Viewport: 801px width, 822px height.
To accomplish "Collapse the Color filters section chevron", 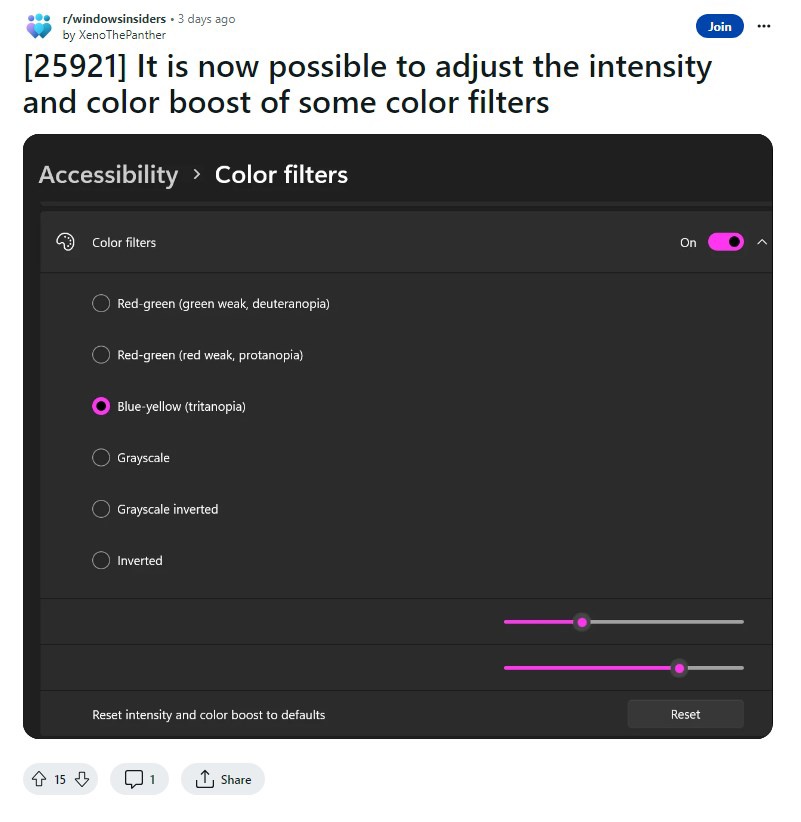I will tap(762, 242).
